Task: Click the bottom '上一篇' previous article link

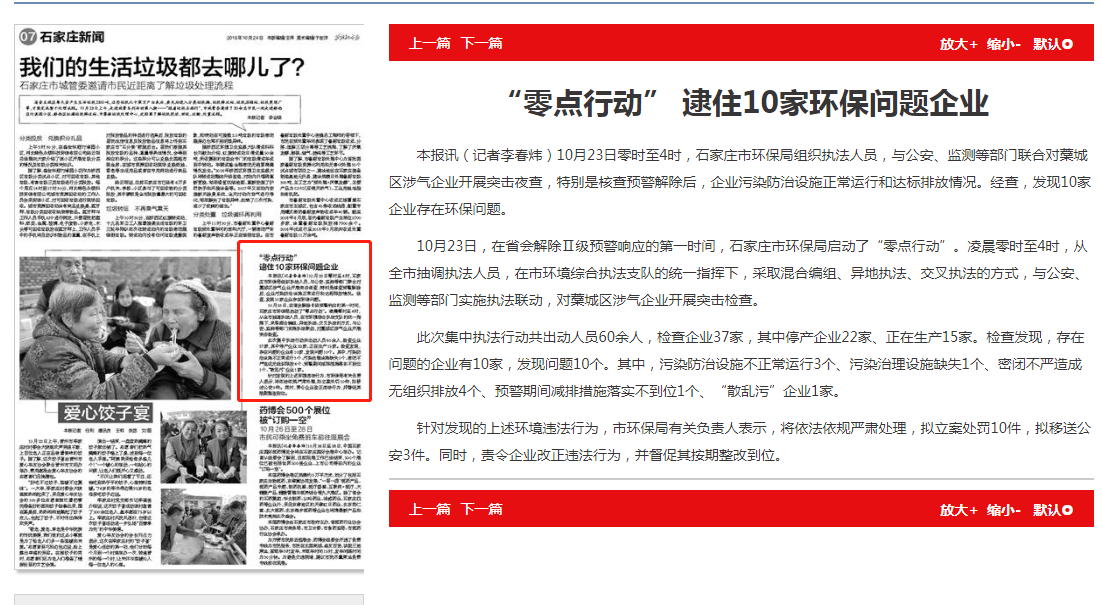Action: [x=429, y=509]
